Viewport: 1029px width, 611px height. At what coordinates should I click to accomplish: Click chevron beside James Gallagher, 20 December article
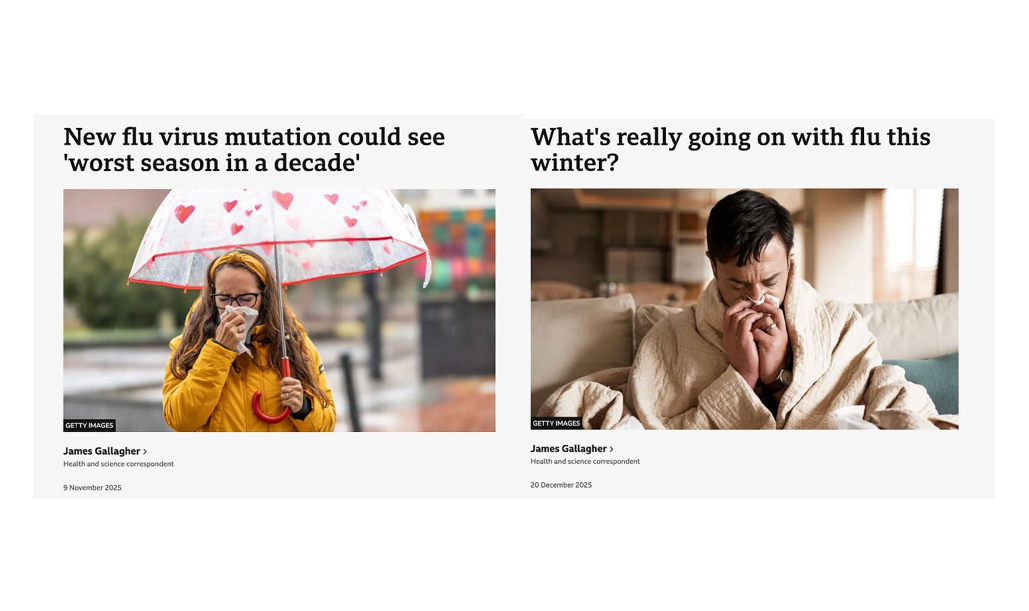[612, 449]
